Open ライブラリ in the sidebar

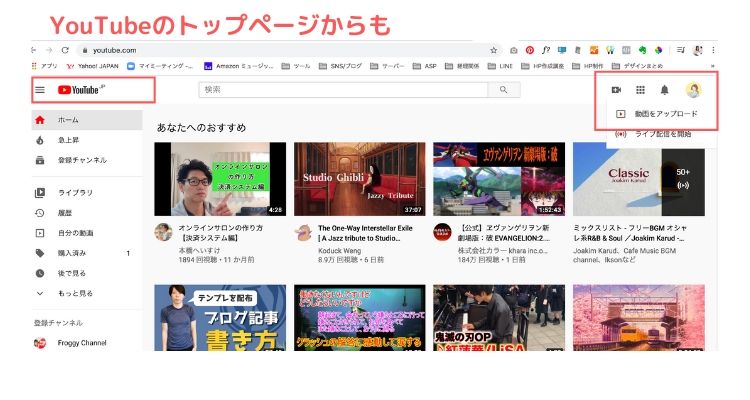[x=87, y=193]
